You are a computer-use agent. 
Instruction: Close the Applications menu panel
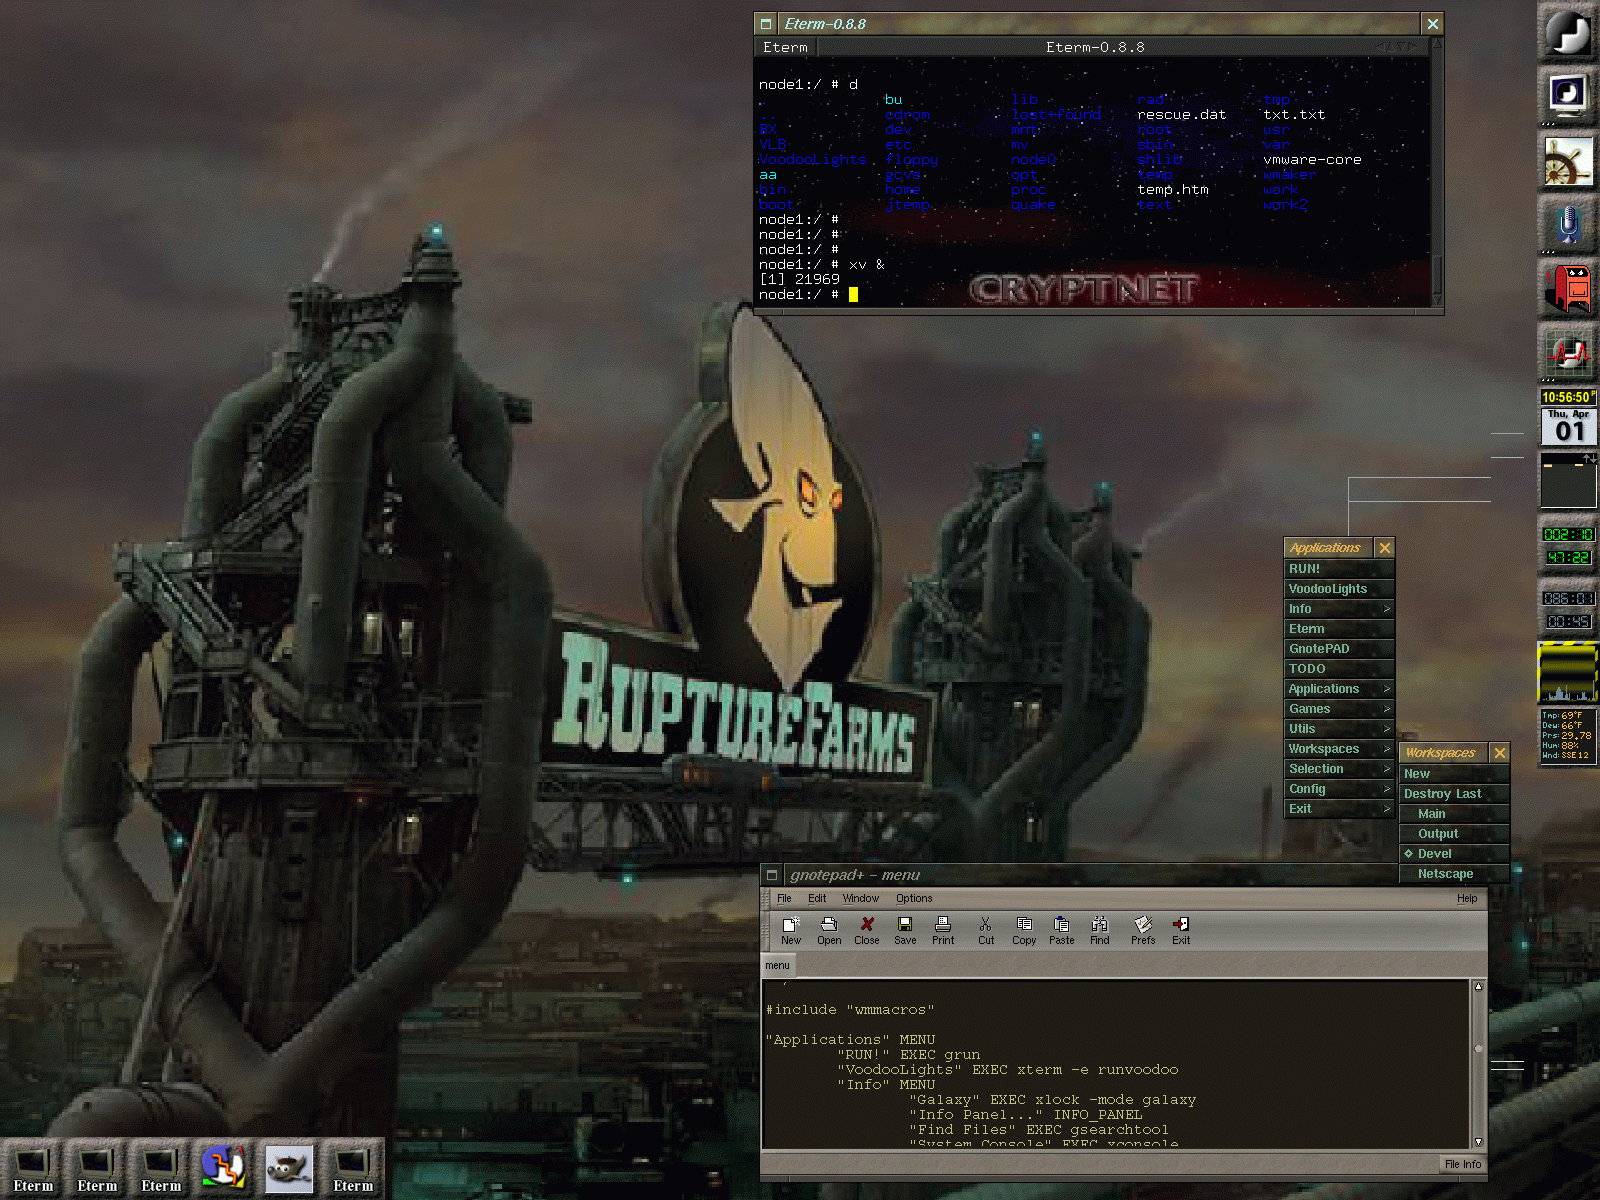(1385, 548)
